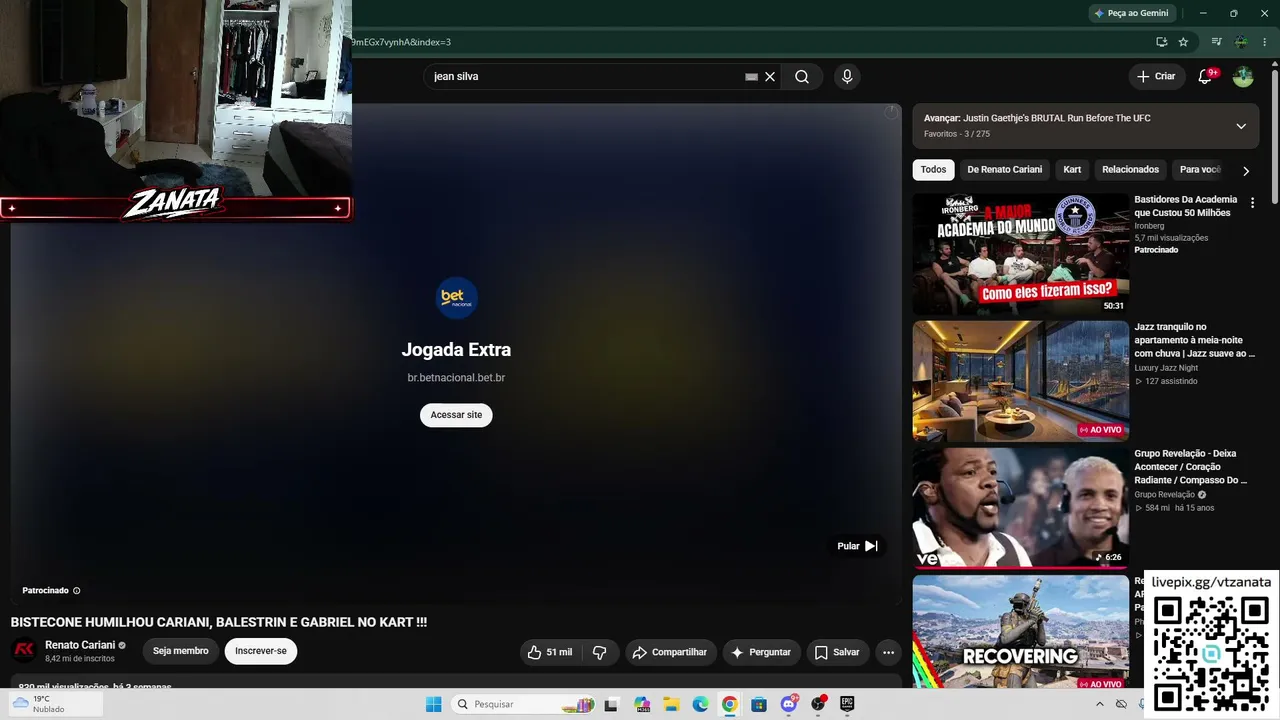
Task: Open Jazz tranquilo live stream thumbnail
Action: 1021,381
